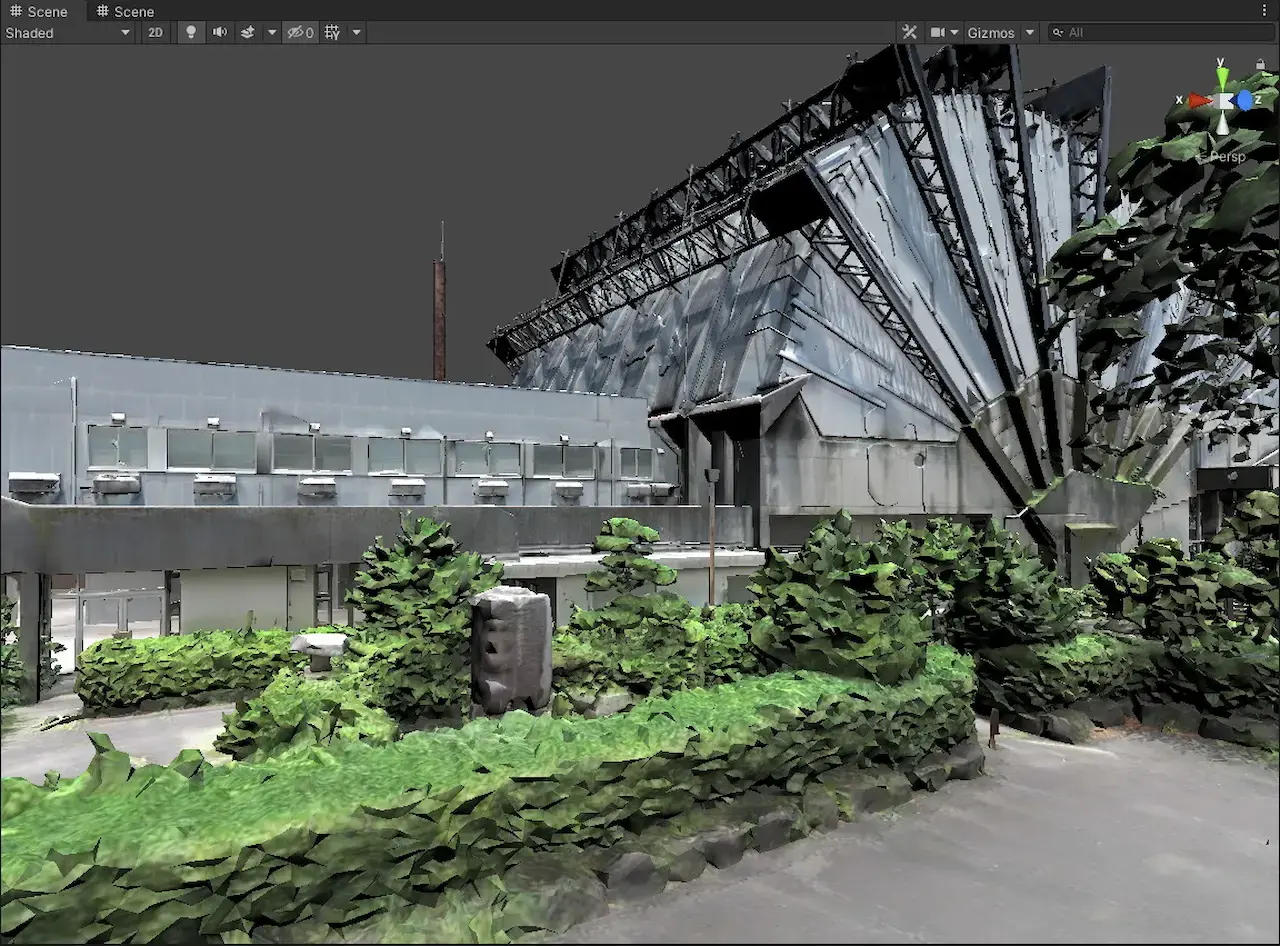Toggle scene effects (skybox/fog) layers icon

[x=247, y=33]
